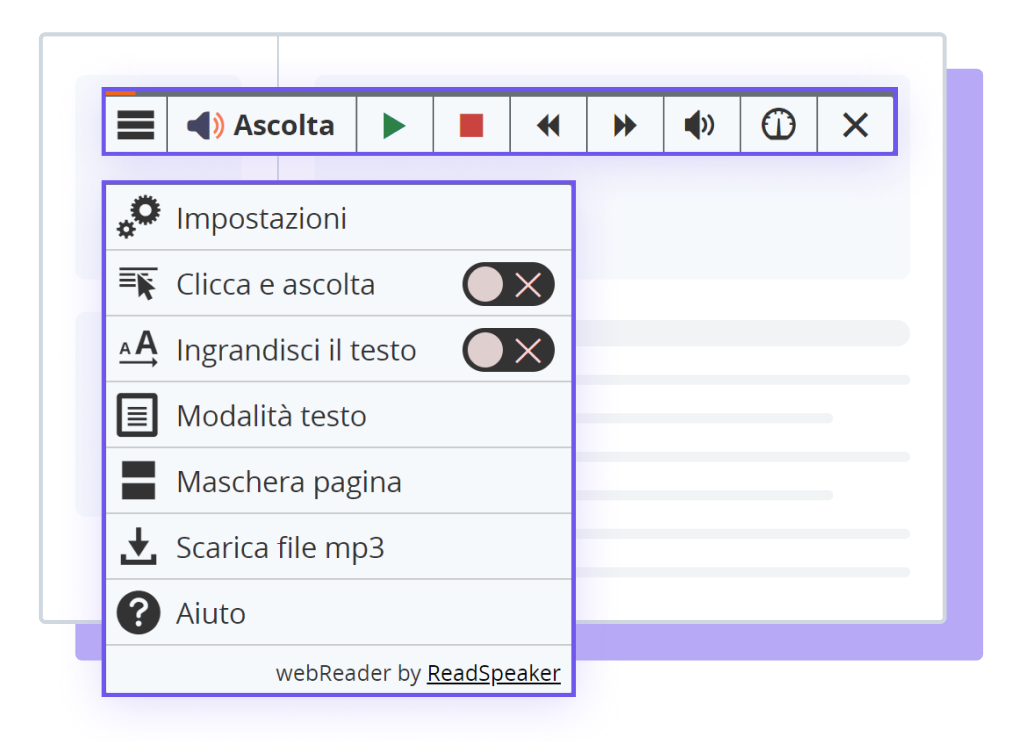The image size is (1026, 742).
Task: Close the webReader toolbar with the X
Action: 855,124
